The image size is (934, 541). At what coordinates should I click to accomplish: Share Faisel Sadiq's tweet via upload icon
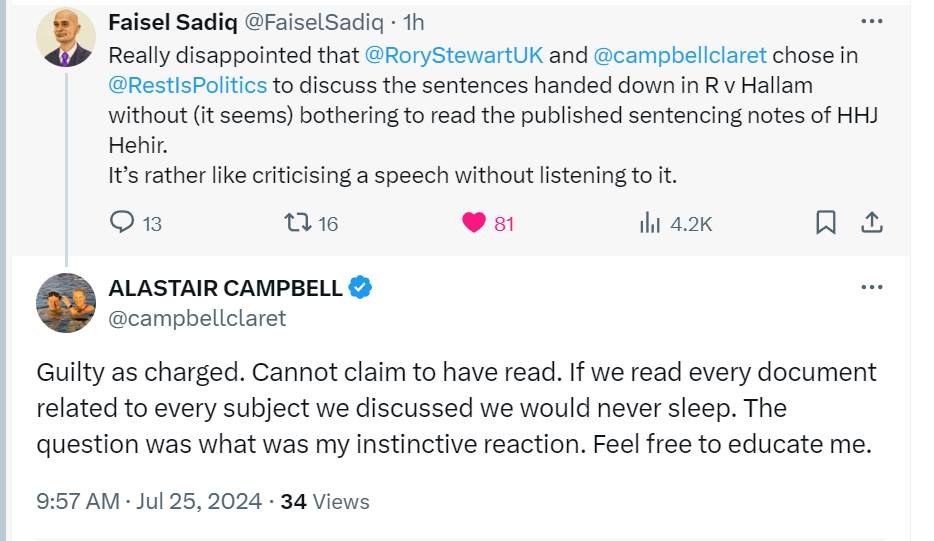[x=871, y=222]
